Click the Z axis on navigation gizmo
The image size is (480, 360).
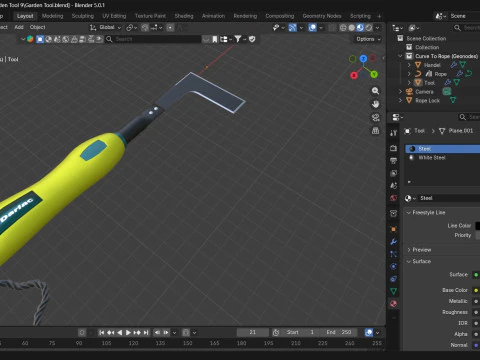[363, 59]
